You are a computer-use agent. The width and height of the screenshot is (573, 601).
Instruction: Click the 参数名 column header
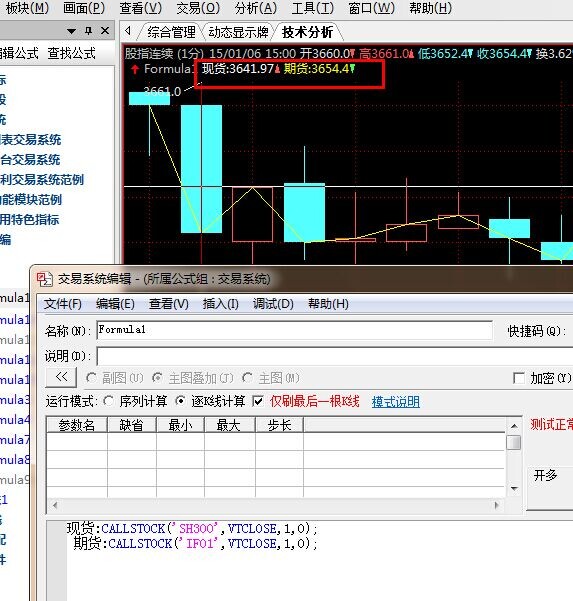pyautogui.click(x=77, y=425)
